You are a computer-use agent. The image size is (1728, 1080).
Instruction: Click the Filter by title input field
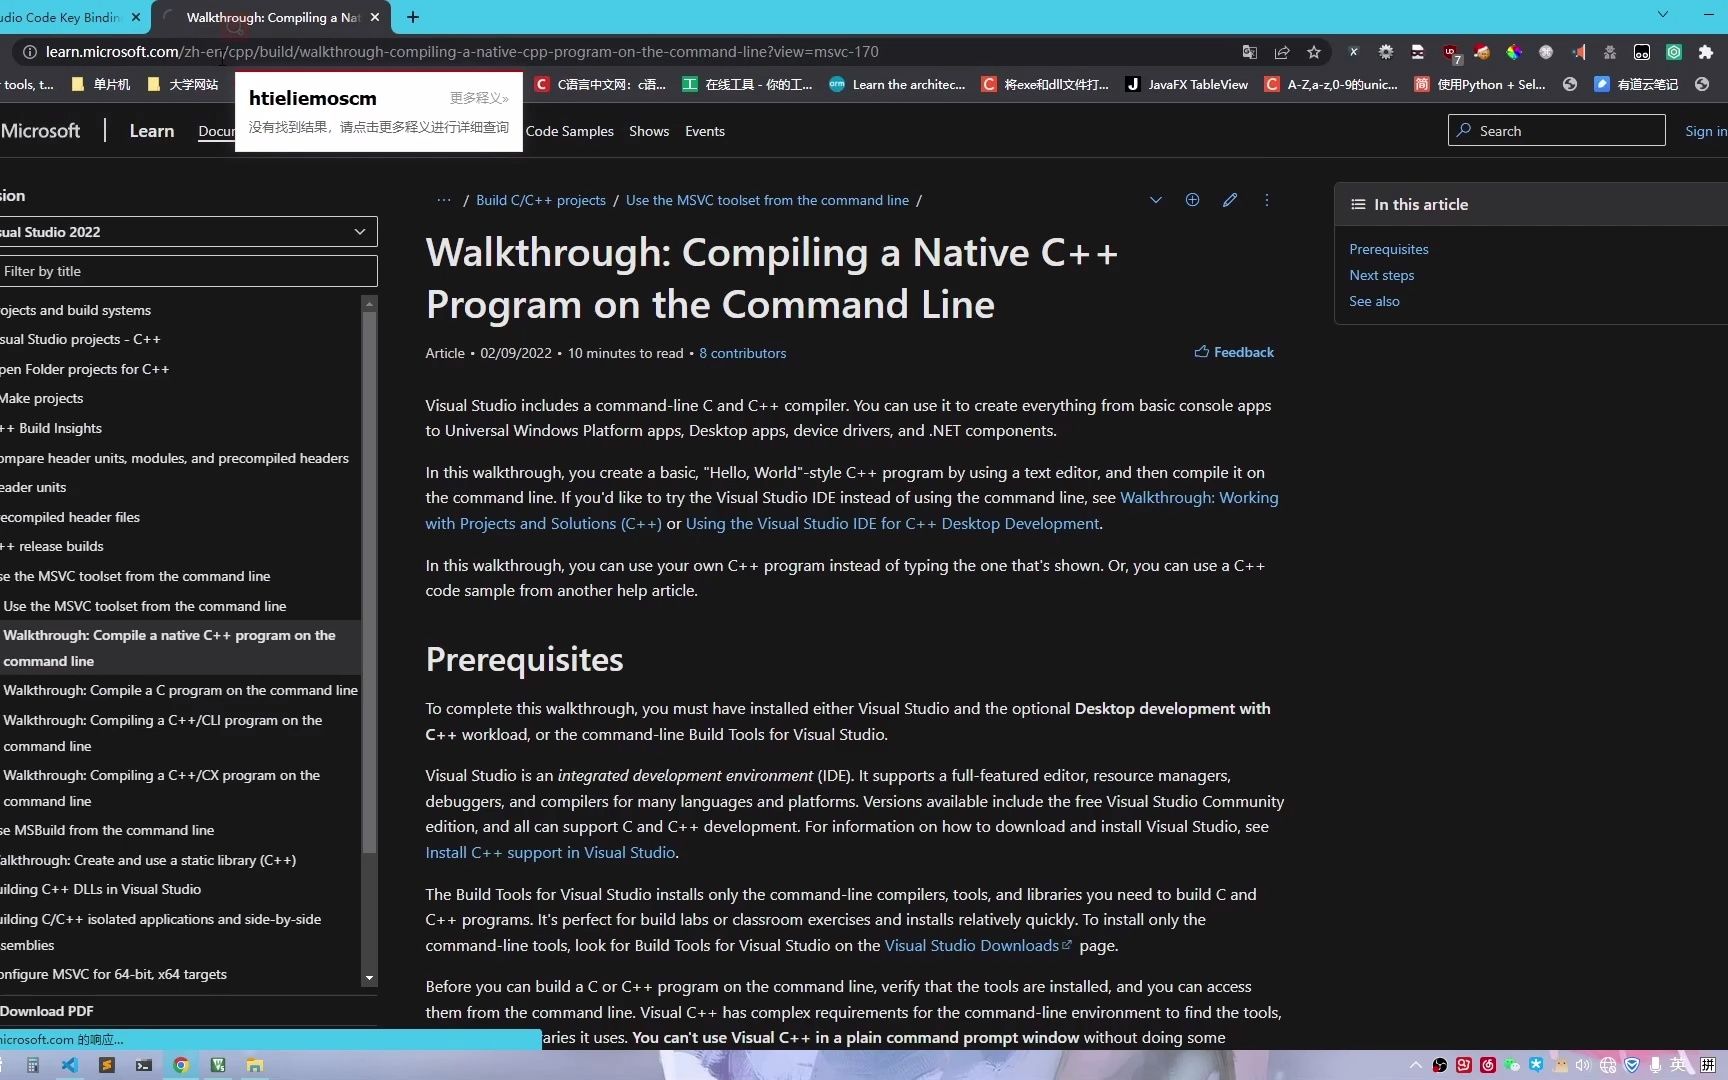(x=187, y=271)
